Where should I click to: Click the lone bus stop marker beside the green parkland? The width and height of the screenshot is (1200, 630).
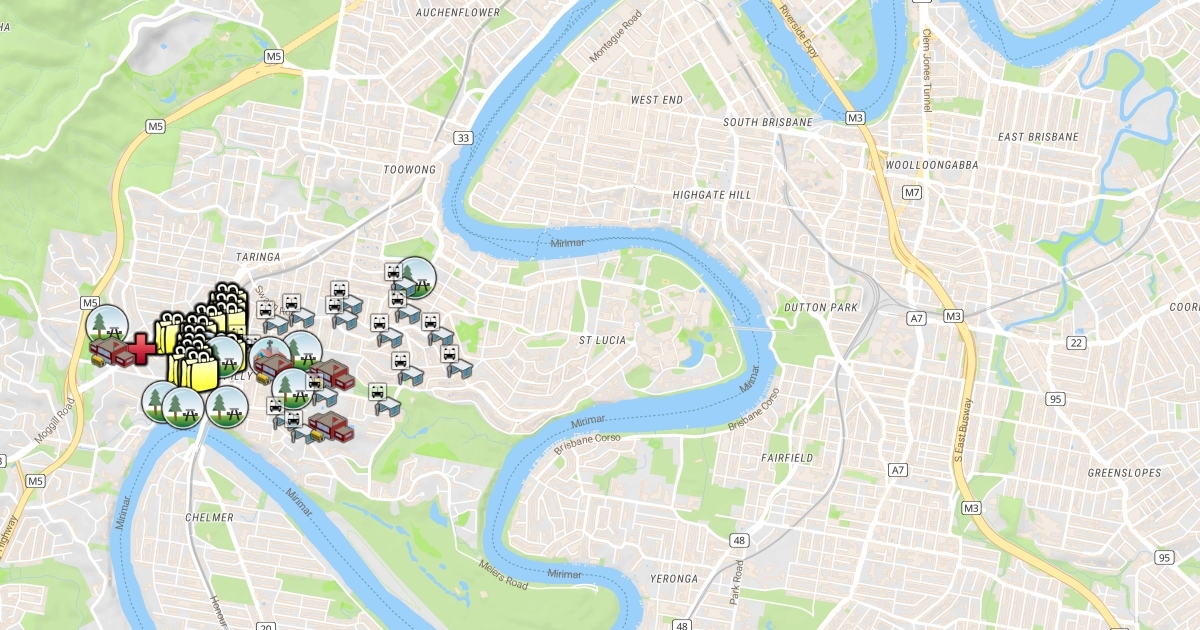click(383, 400)
